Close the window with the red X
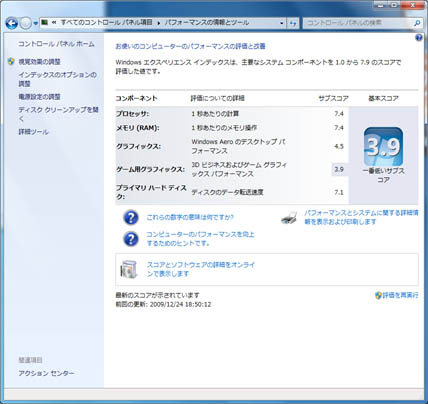428x404 pixels. [412, 5]
